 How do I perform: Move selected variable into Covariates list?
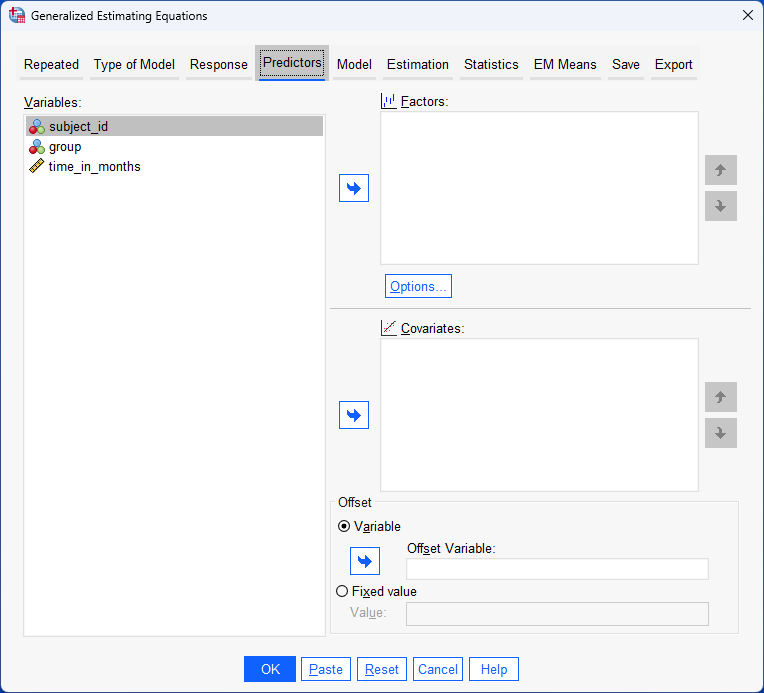click(354, 415)
